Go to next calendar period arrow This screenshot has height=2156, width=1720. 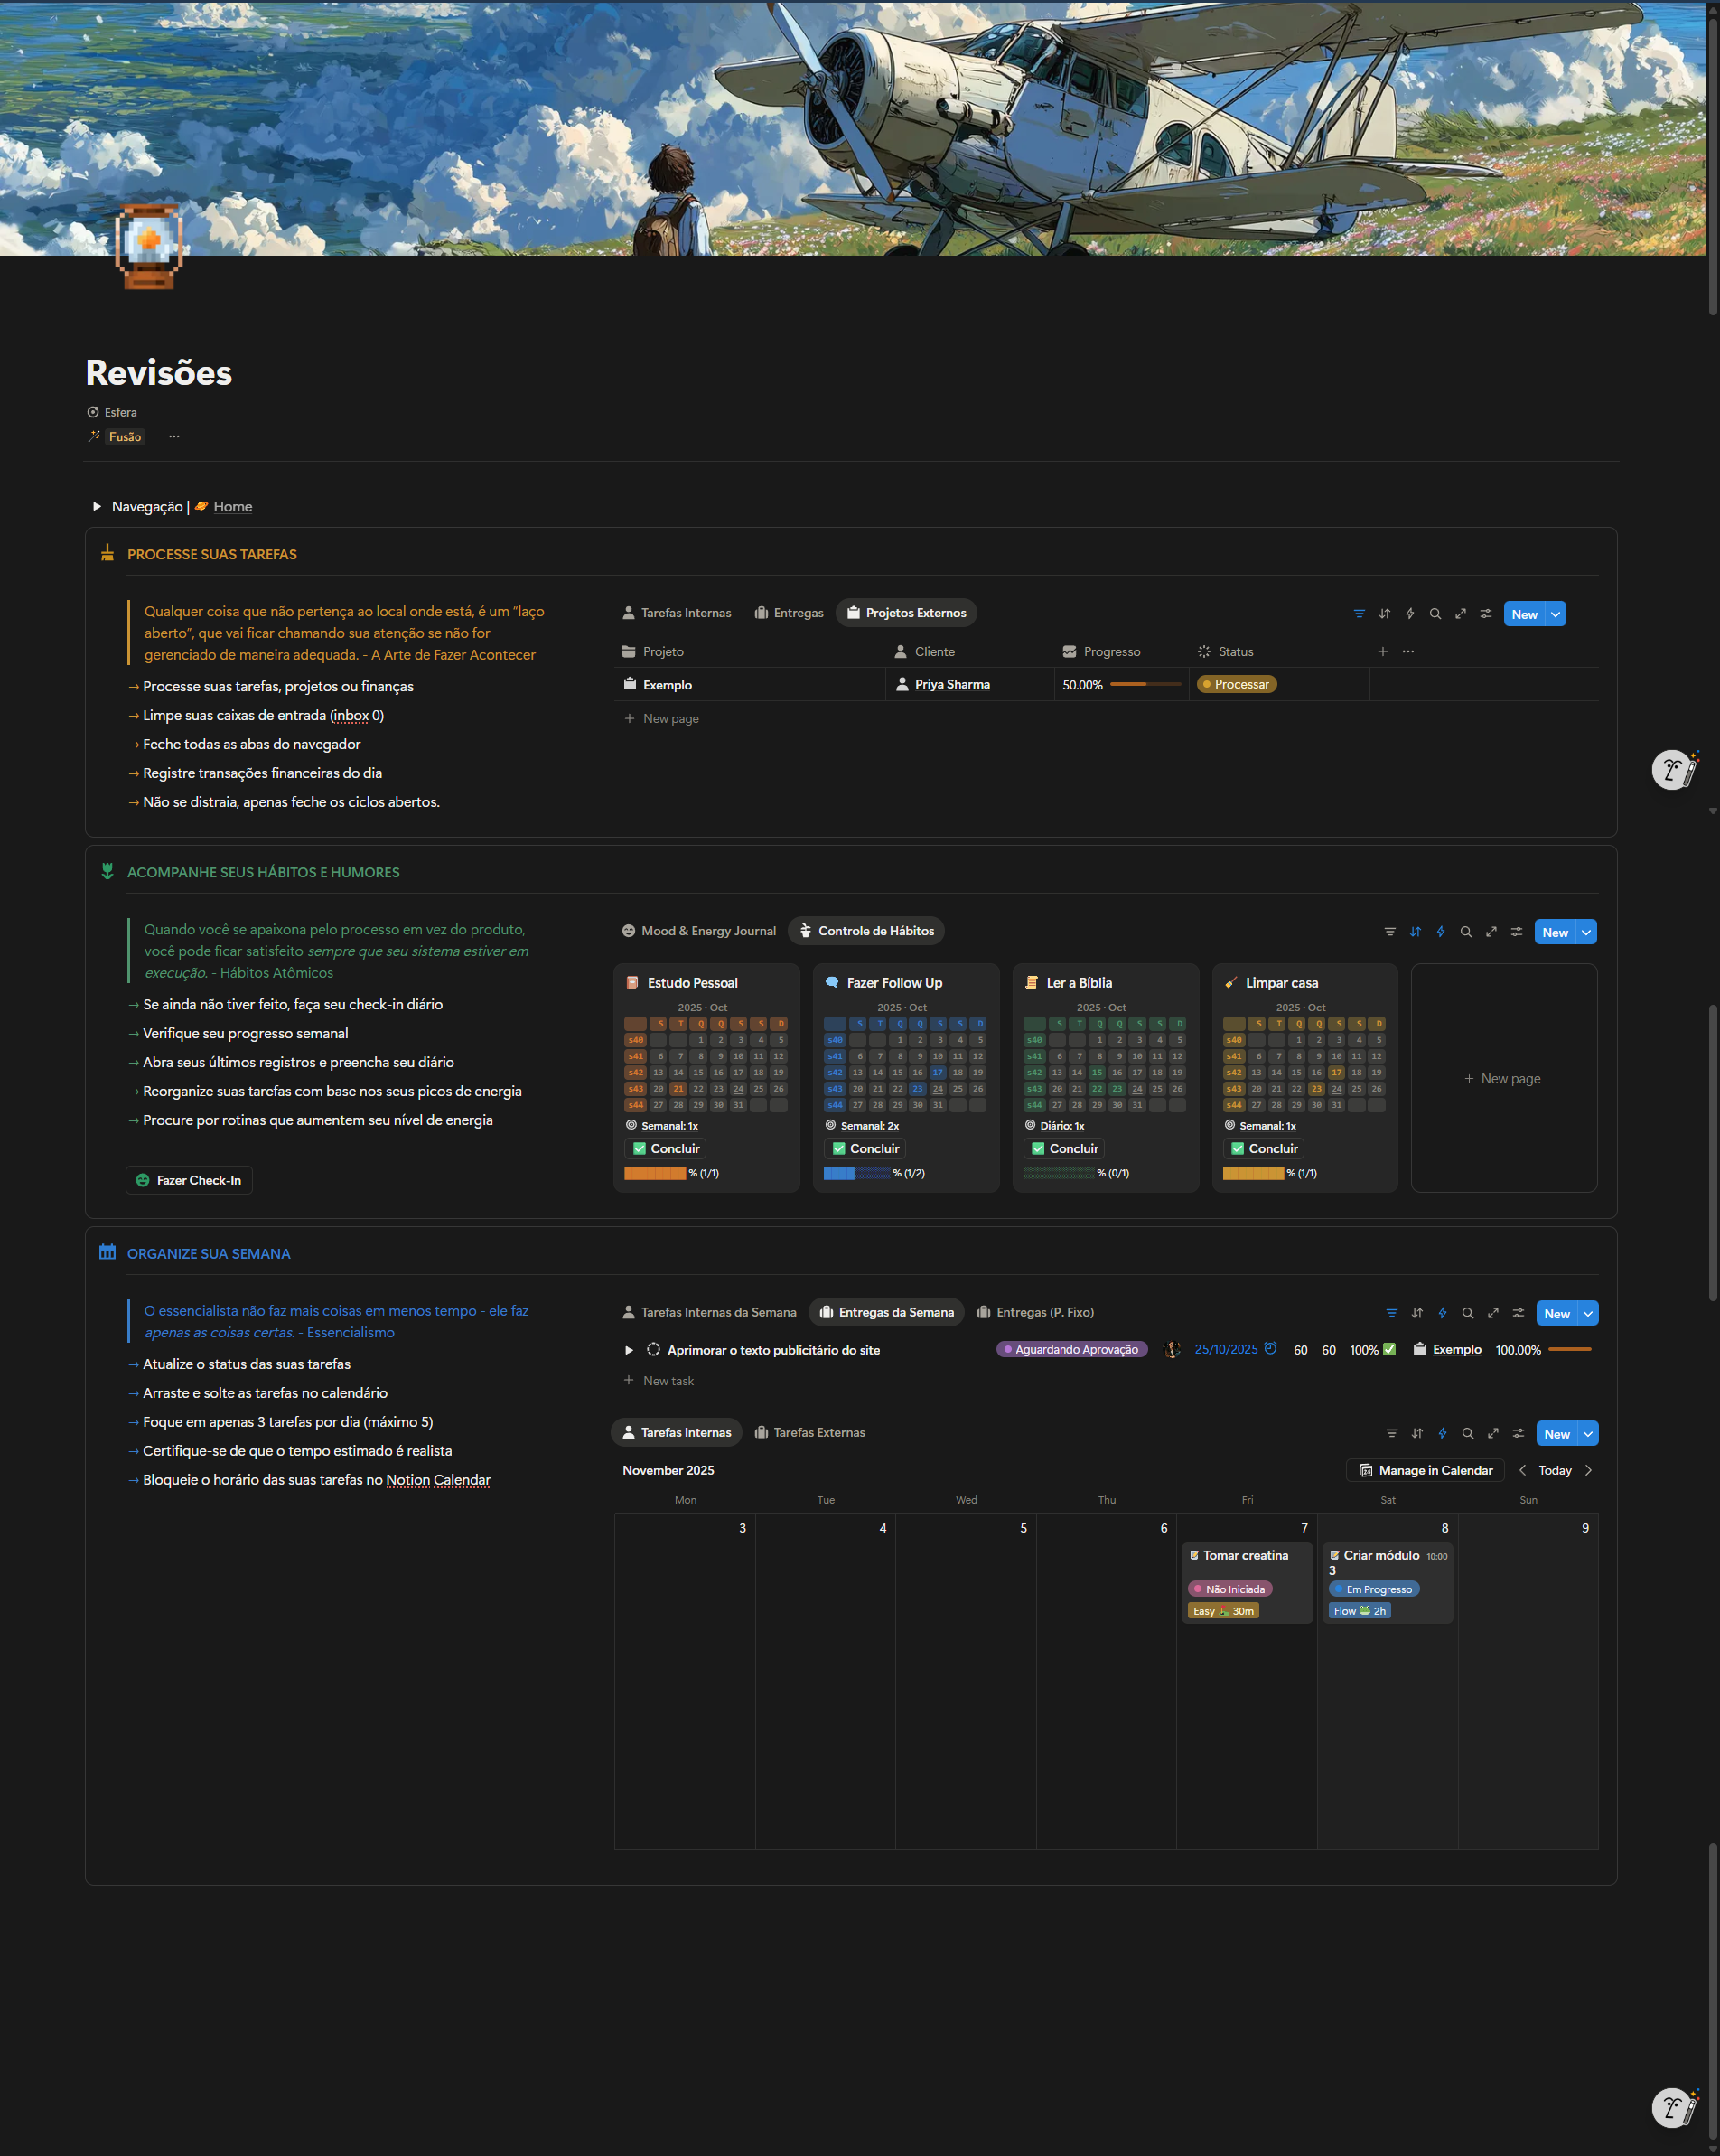coord(1588,1471)
